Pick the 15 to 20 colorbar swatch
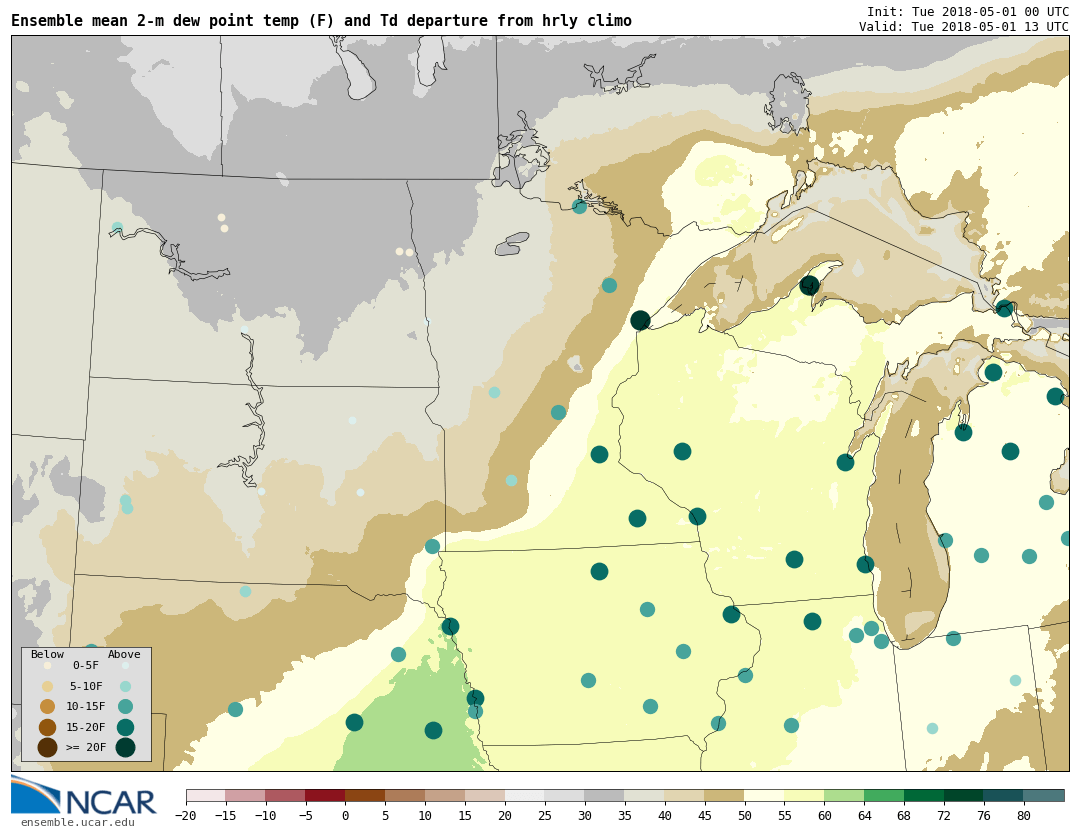Screen dimensions: 1080x834 (485, 795)
